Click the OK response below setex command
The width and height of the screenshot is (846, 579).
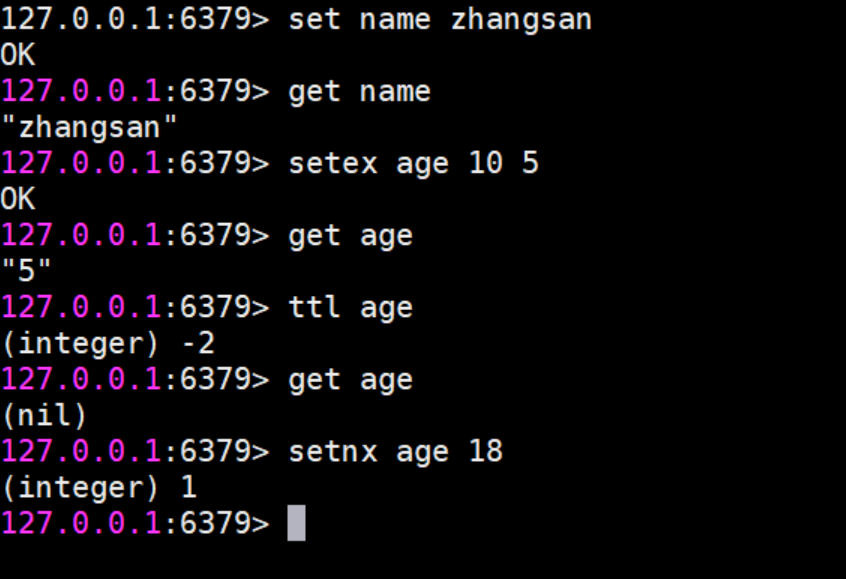(x=18, y=199)
